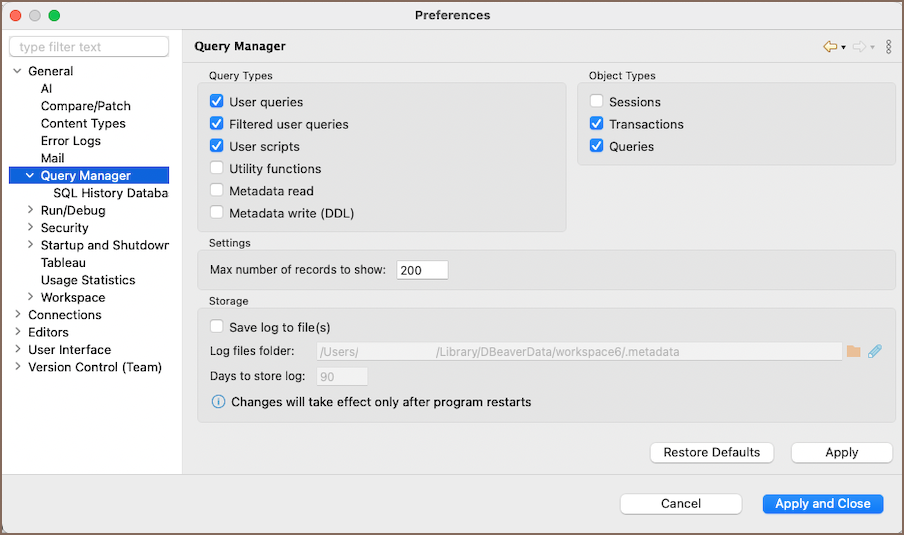Expand the Connections tree node
The width and height of the screenshot is (904, 535).
(x=18, y=315)
